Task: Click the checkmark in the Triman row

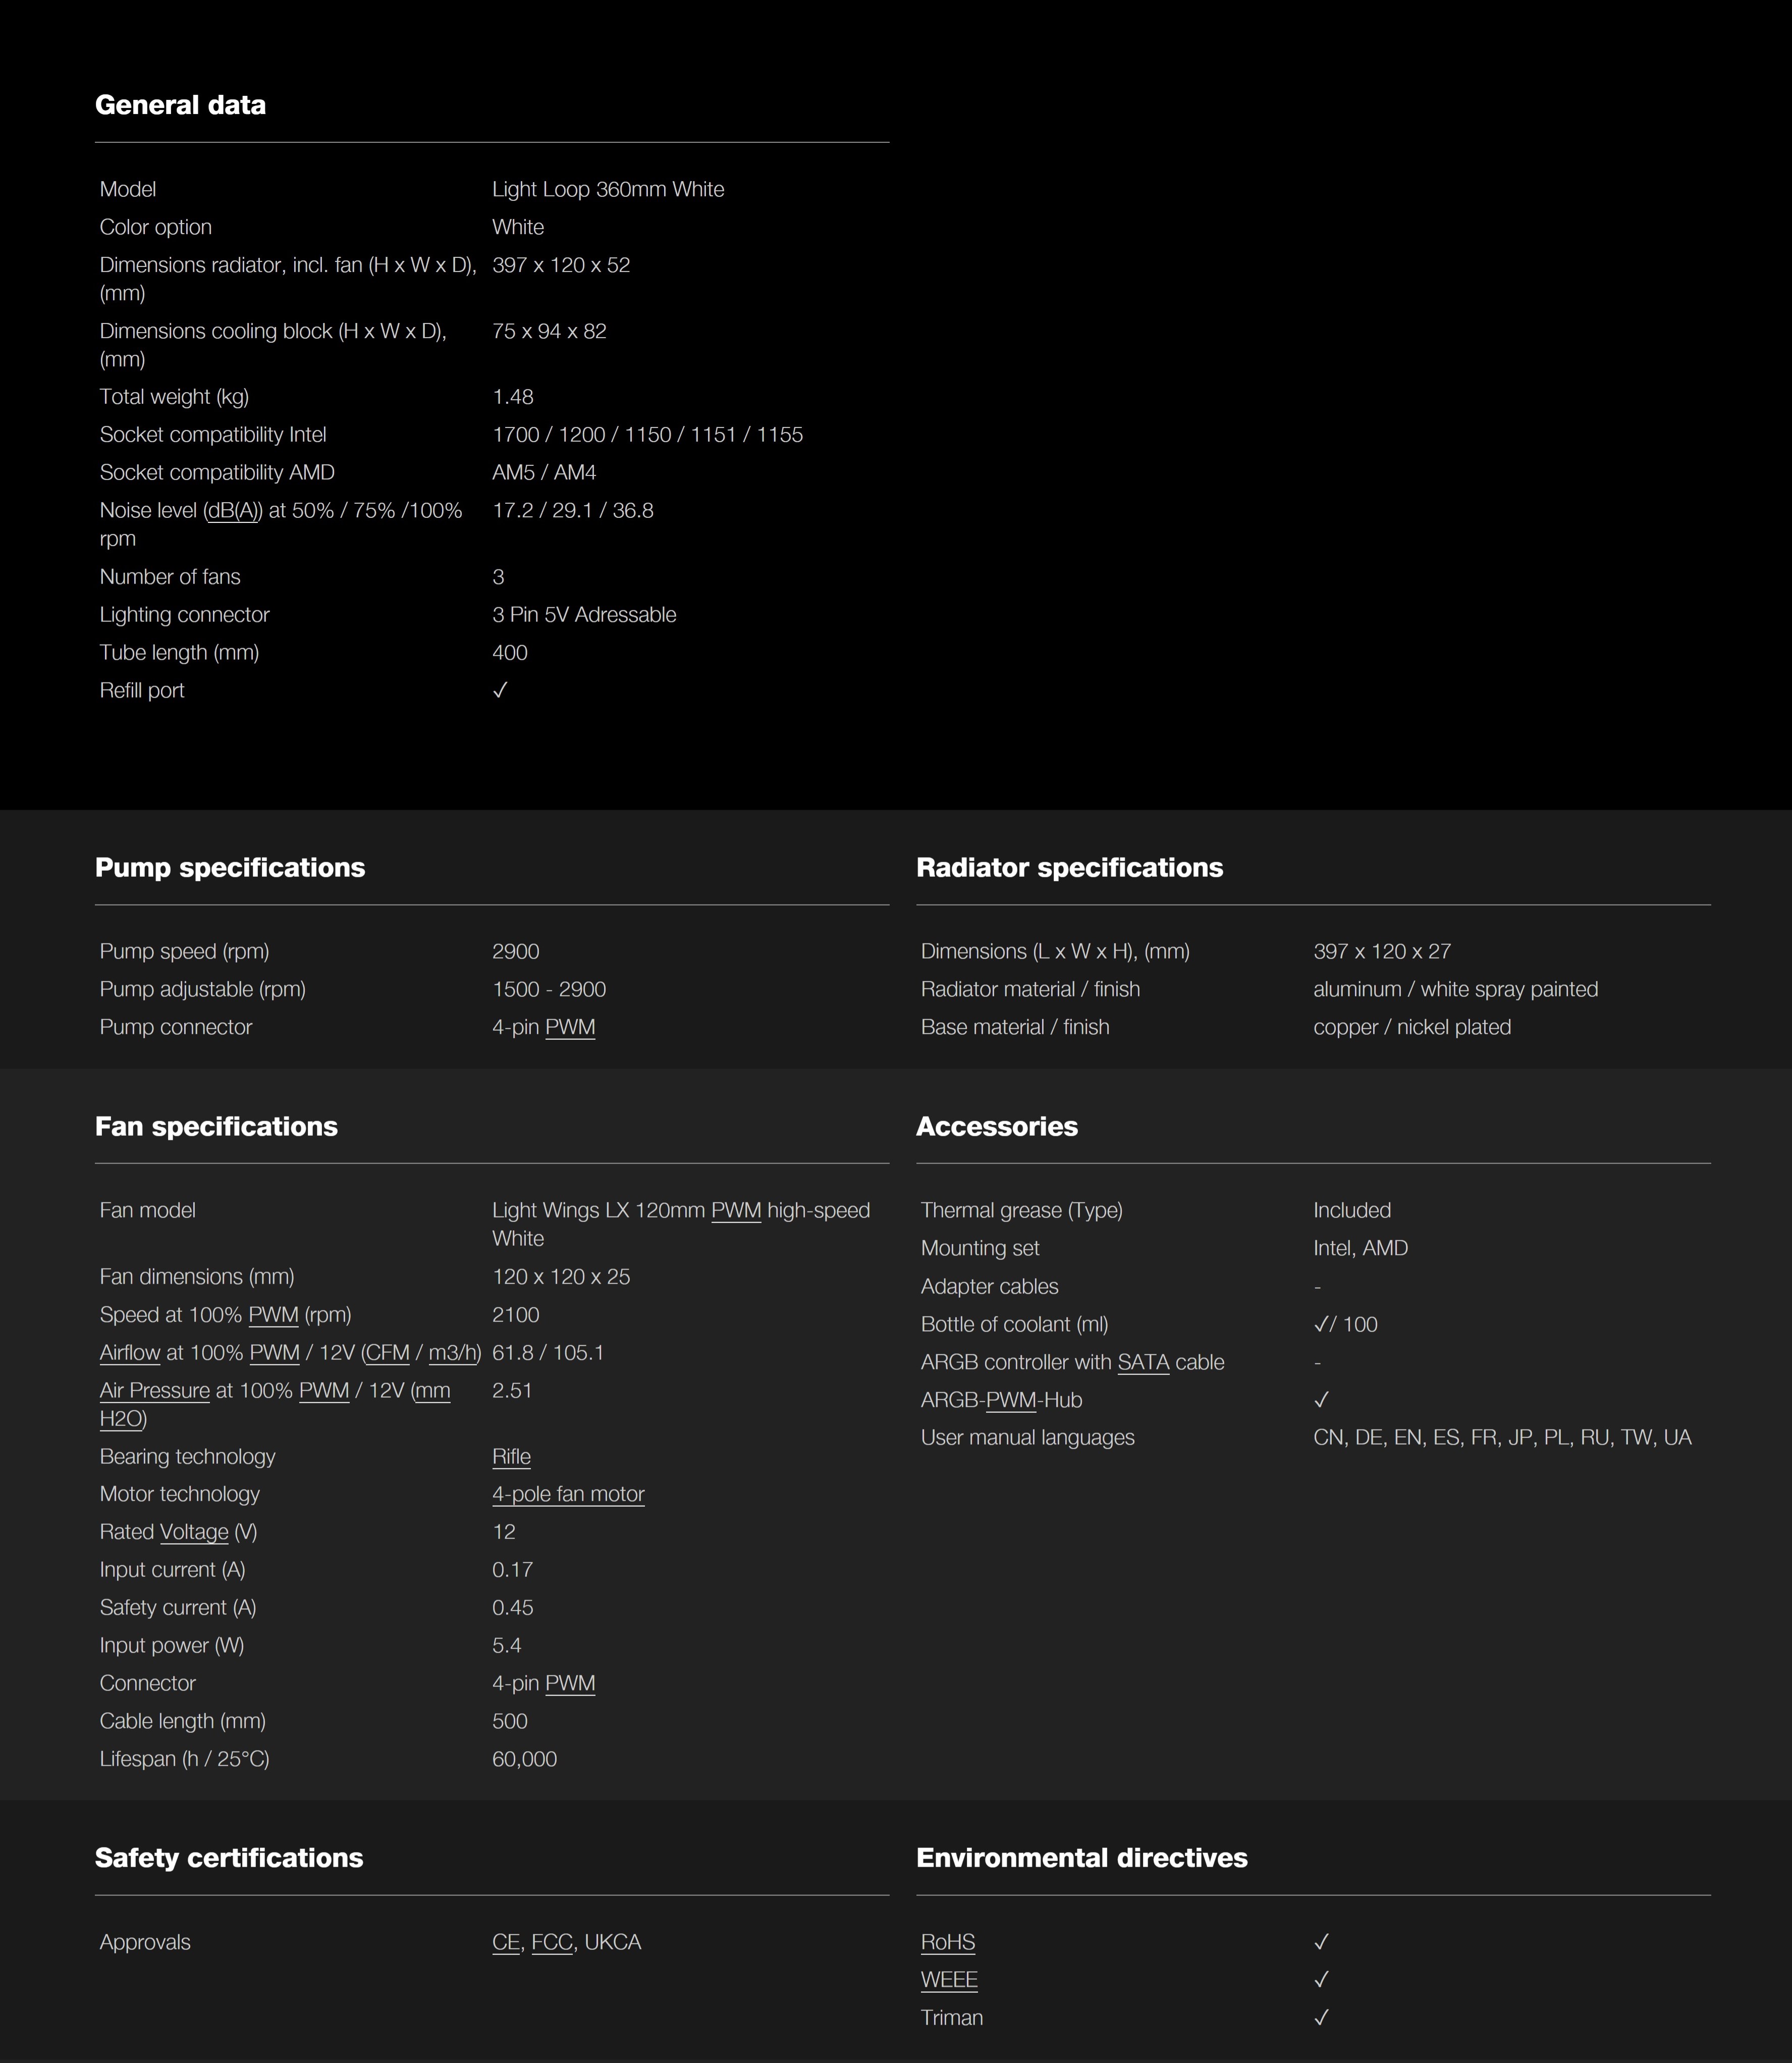Action: coord(1321,2018)
